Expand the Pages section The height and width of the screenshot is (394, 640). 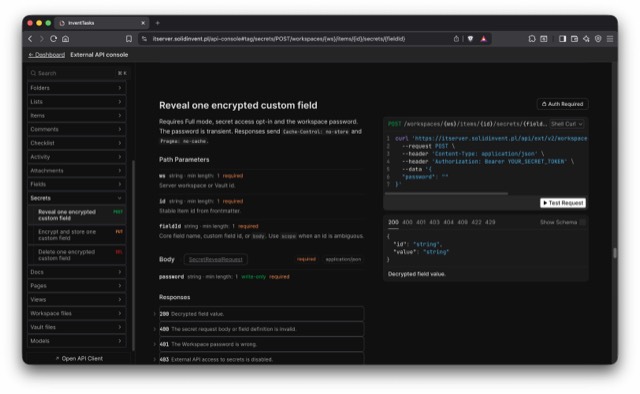click(x=76, y=286)
